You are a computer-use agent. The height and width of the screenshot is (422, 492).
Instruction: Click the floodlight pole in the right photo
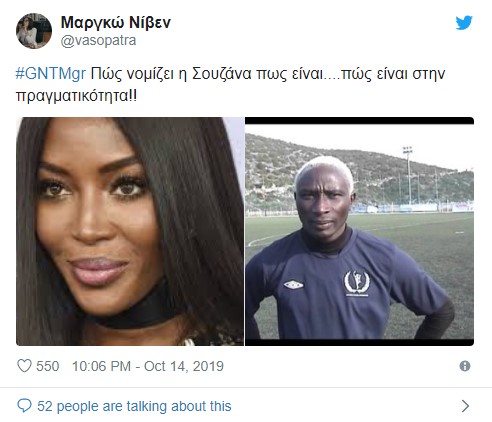click(408, 175)
